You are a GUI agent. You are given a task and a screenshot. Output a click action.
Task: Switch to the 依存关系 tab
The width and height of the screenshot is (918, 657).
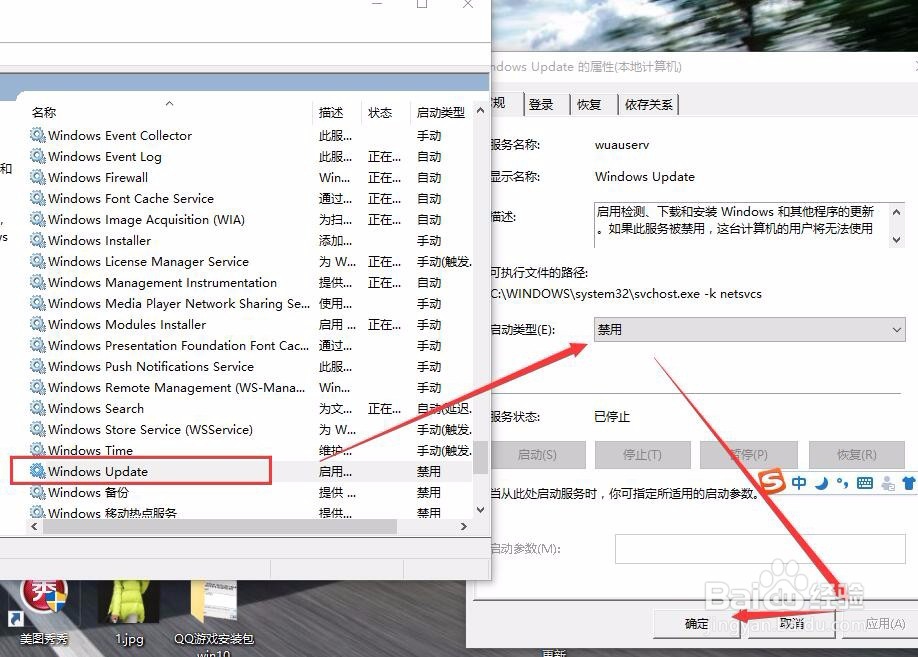(649, 104)
